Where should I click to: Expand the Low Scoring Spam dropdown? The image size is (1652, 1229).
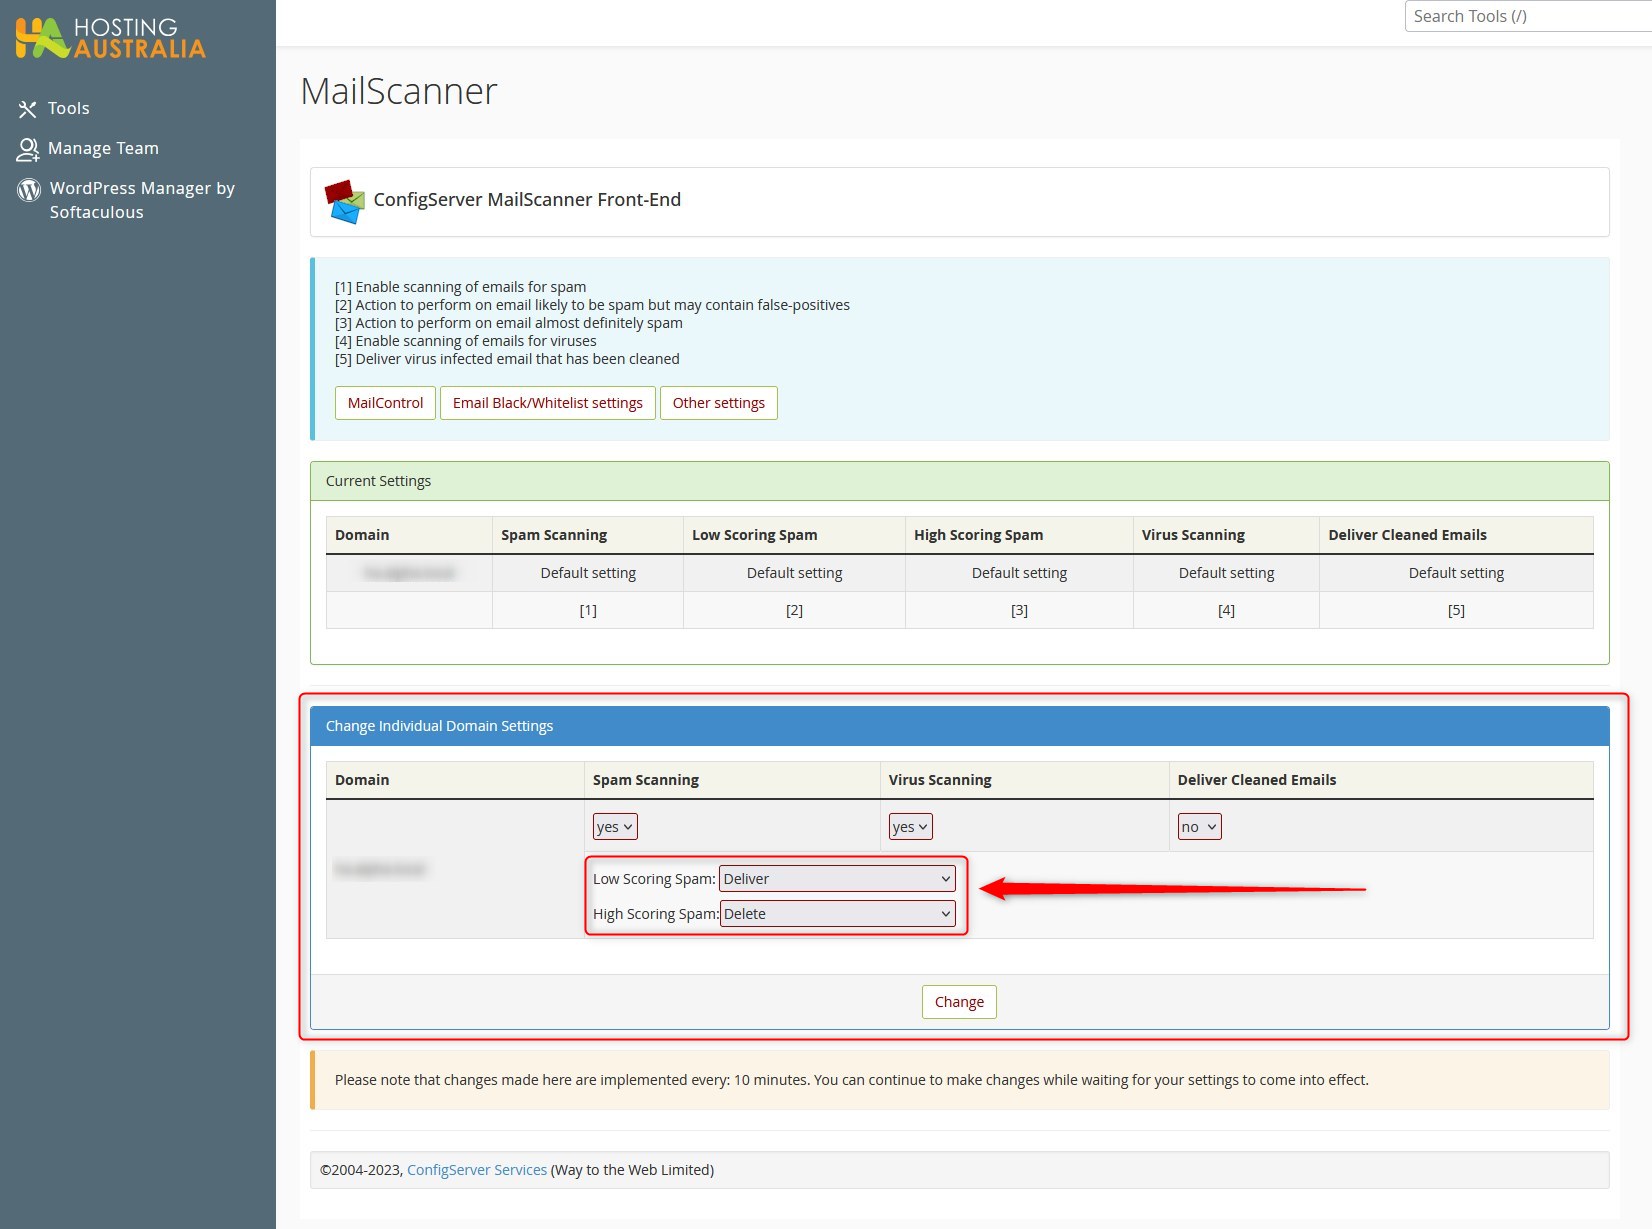pos(836,879)
